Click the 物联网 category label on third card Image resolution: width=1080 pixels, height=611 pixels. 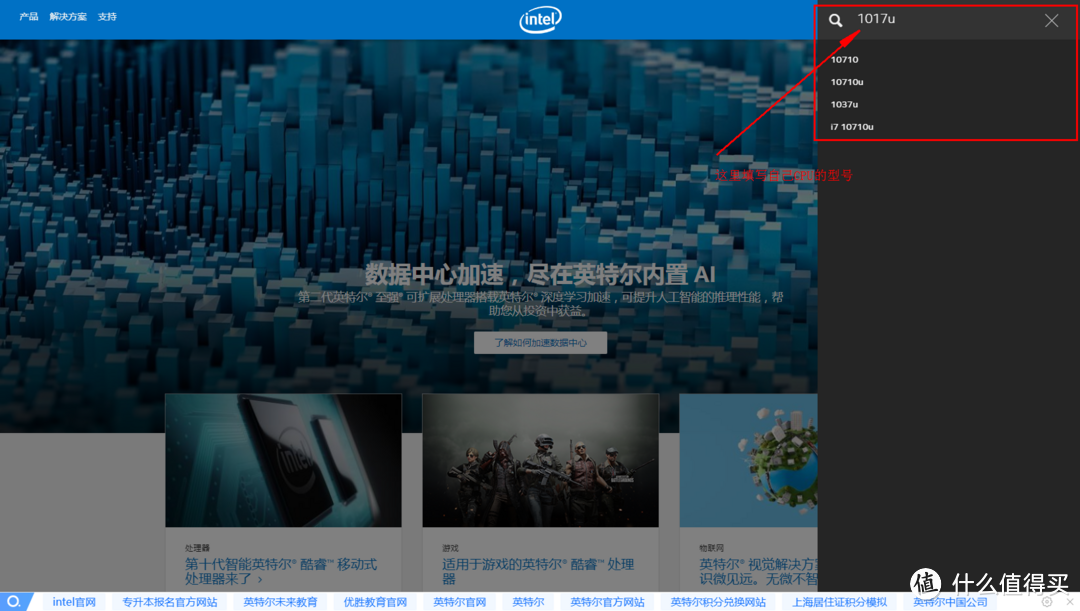pyautogui.click(x=712, y=548)
